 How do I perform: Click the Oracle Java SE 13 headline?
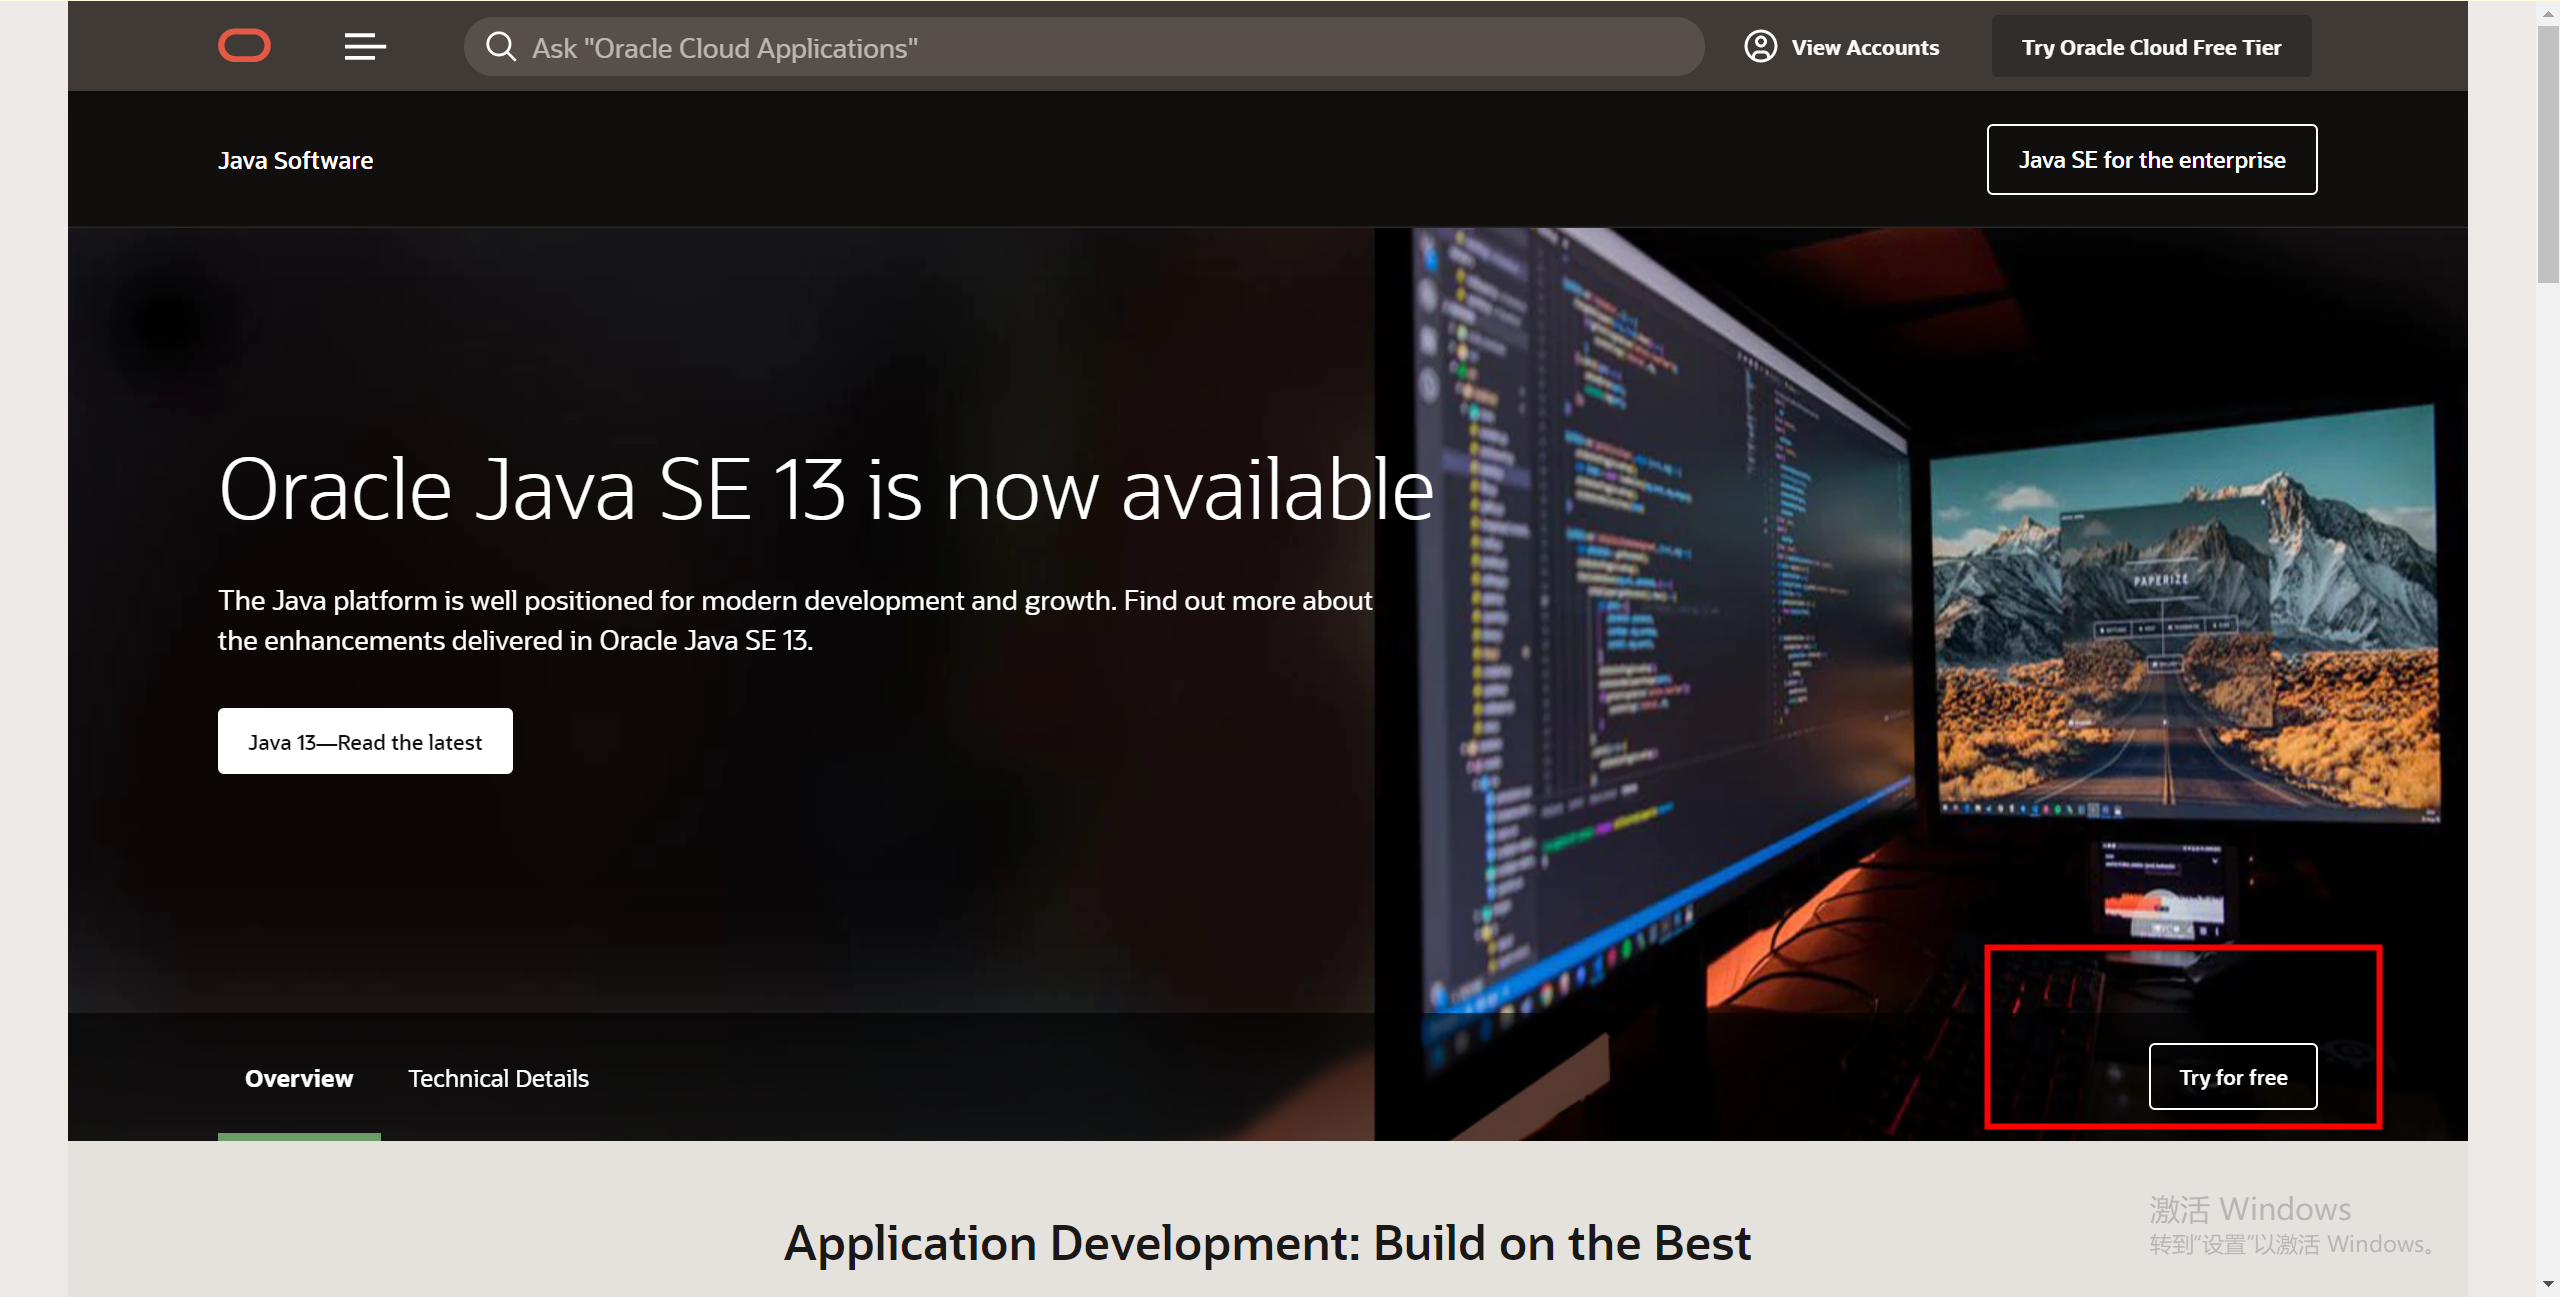825,490
